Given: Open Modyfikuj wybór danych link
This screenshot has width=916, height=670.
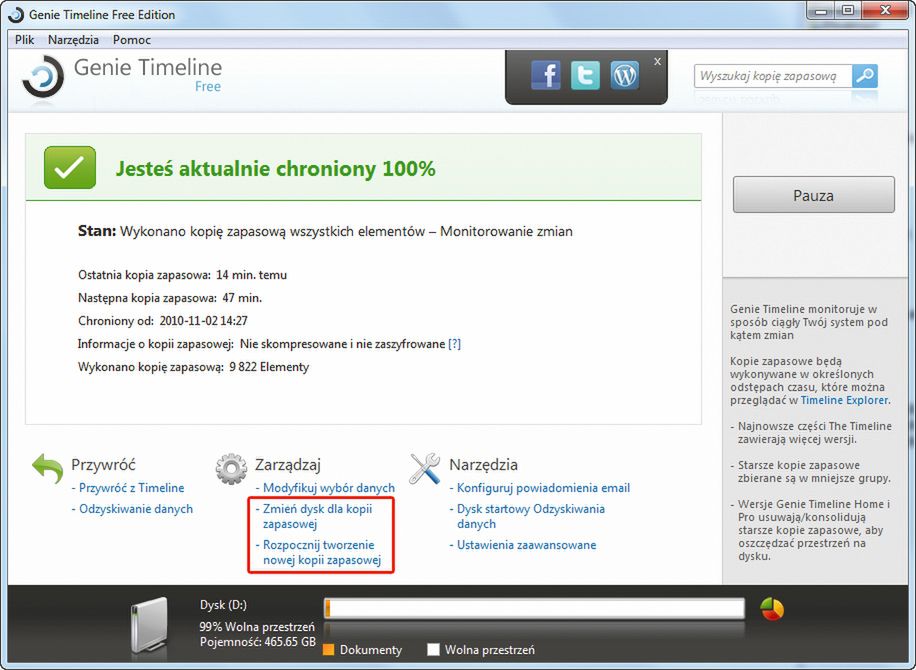Looking at the screenshot, I should click(329, 488).
